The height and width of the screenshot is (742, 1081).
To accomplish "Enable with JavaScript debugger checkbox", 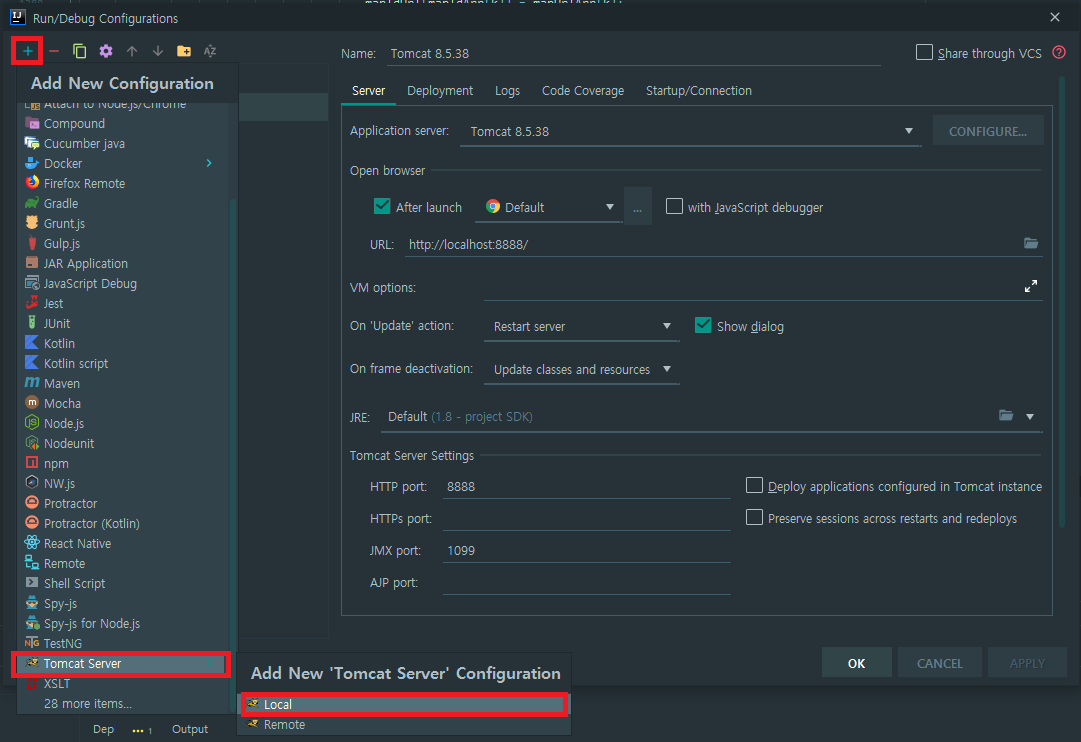I will coord(674,206).
